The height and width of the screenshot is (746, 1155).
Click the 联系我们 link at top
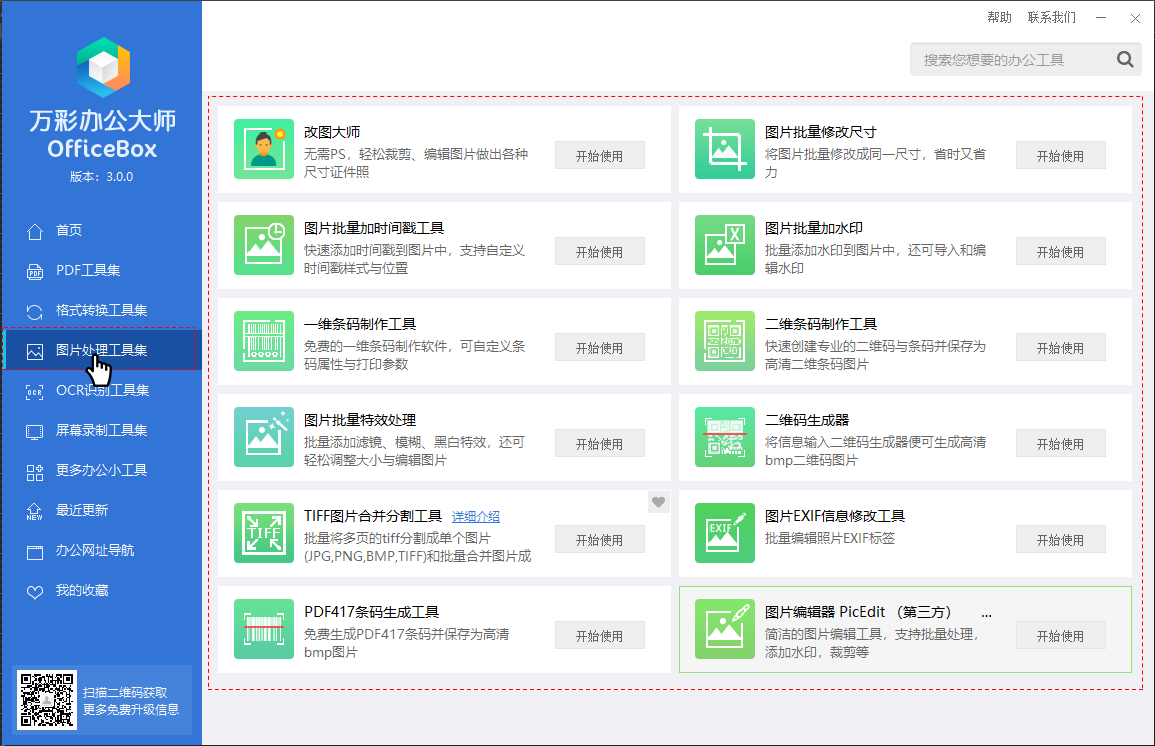click(1051, 17)
